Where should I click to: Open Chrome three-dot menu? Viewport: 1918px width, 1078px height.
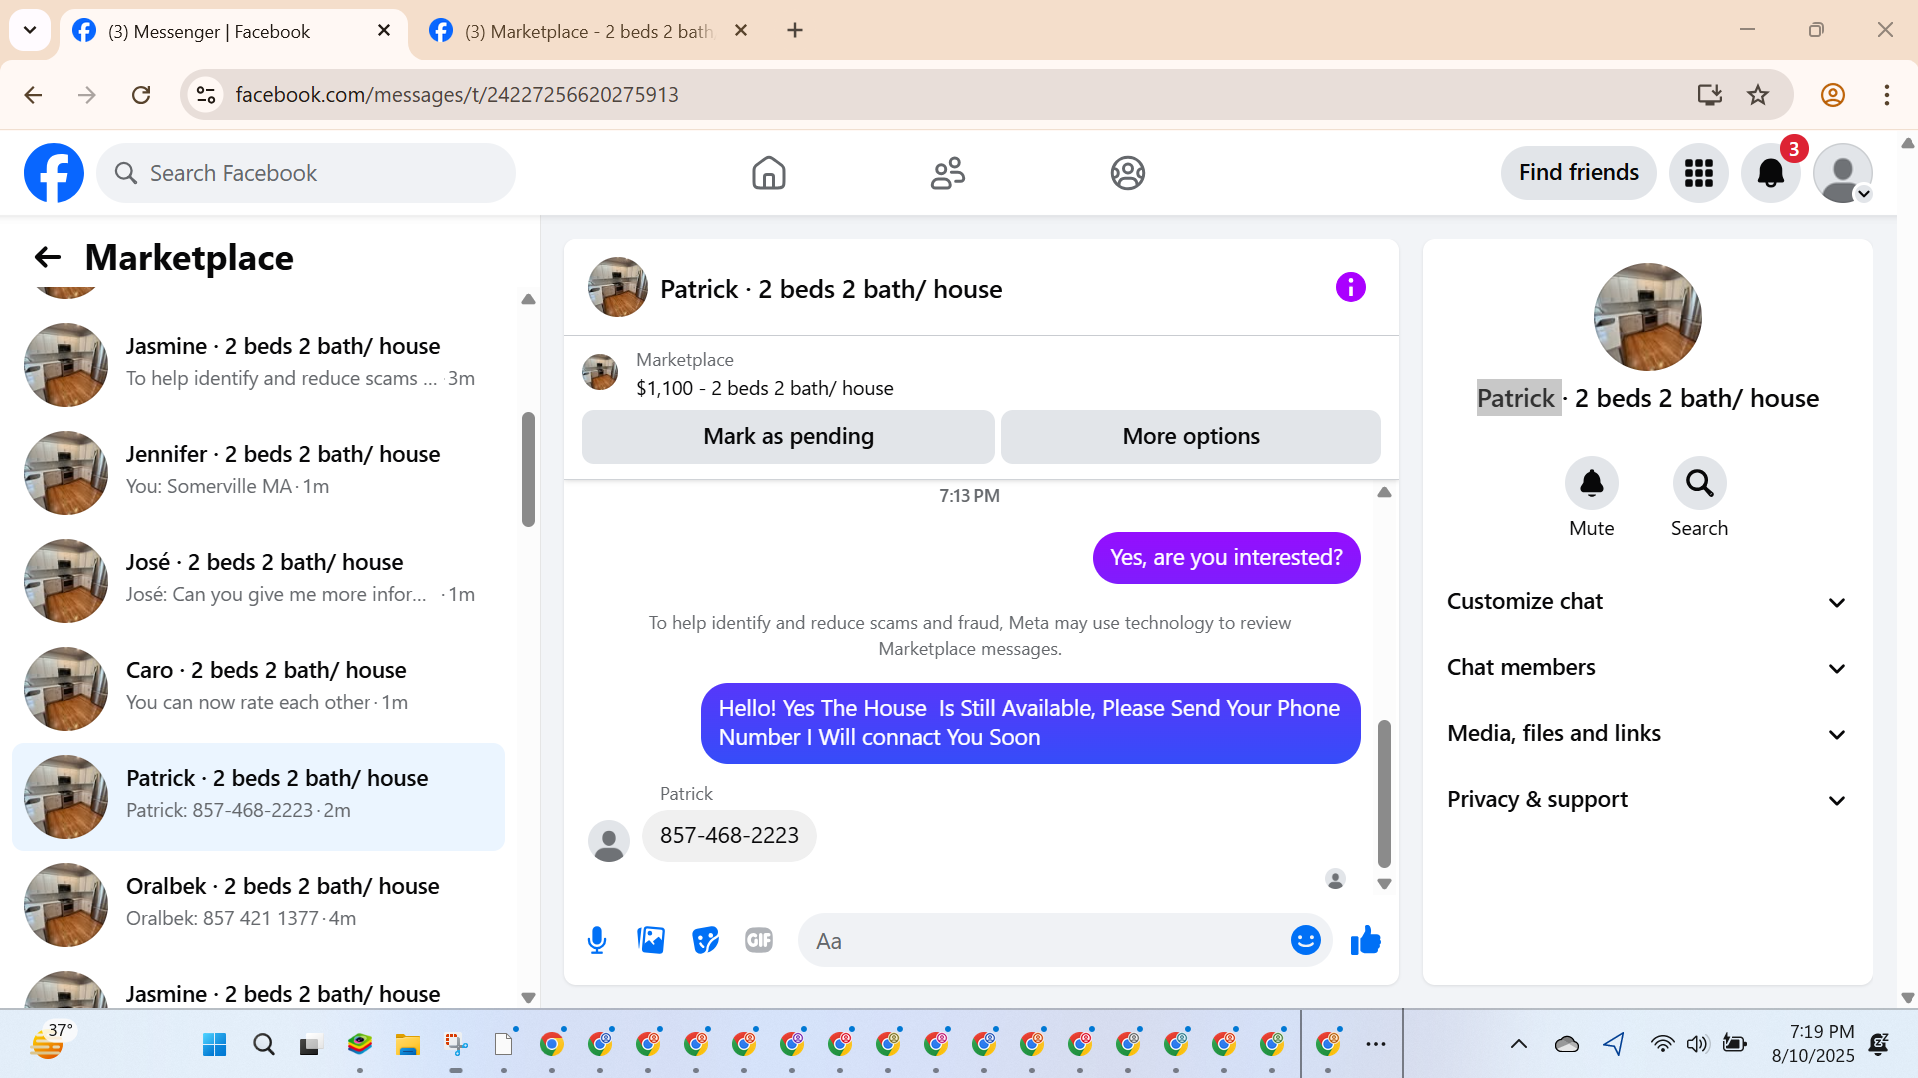pos(1886,95)
